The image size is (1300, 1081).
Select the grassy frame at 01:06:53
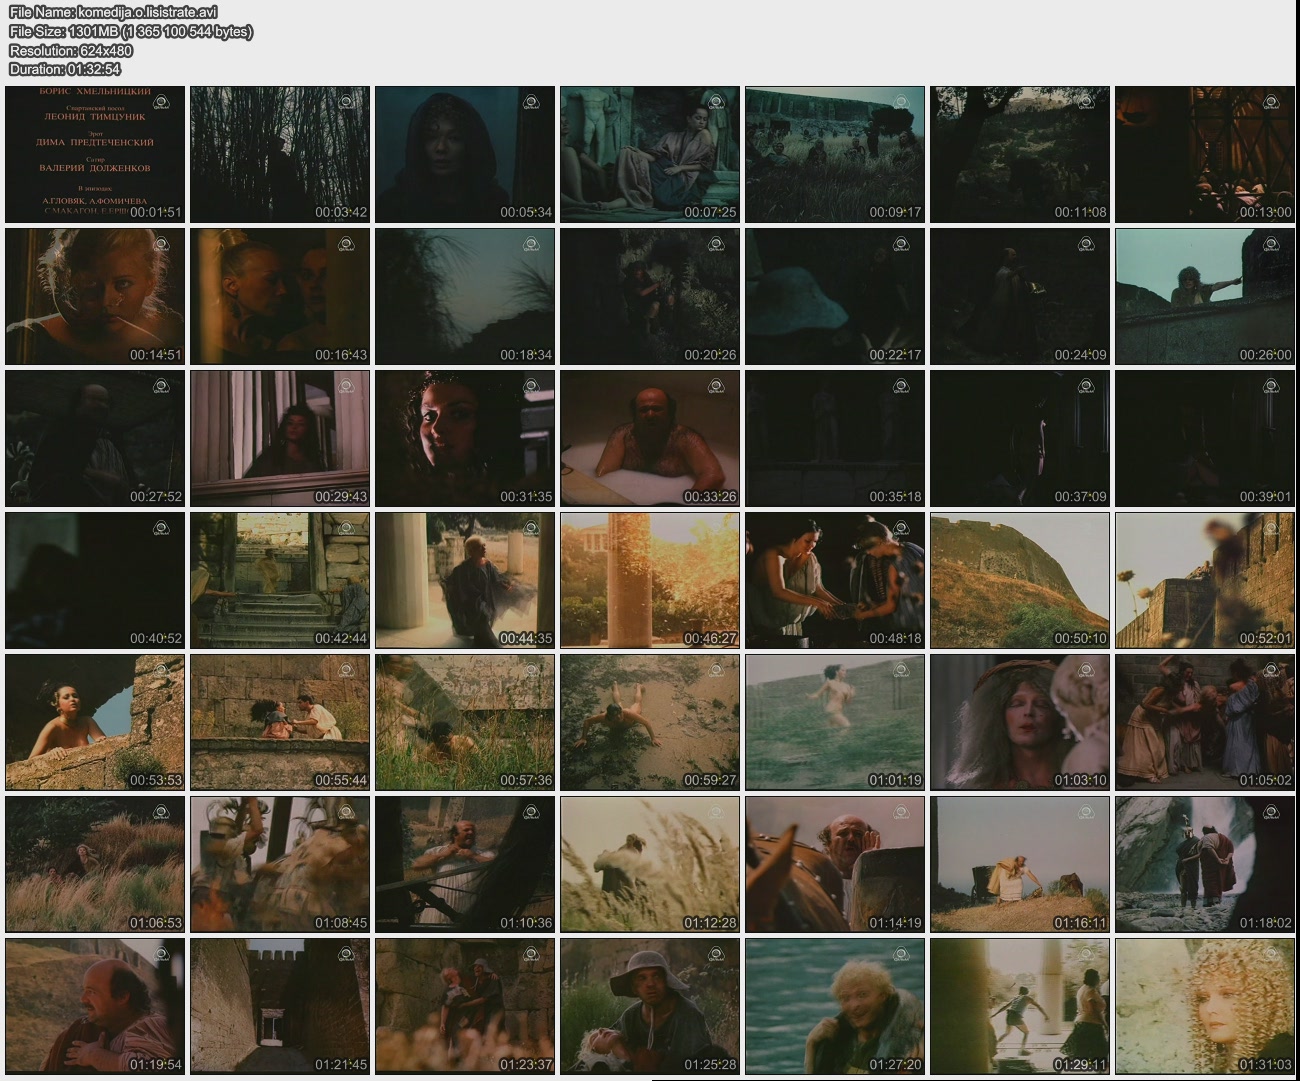(x=95, y=864)
